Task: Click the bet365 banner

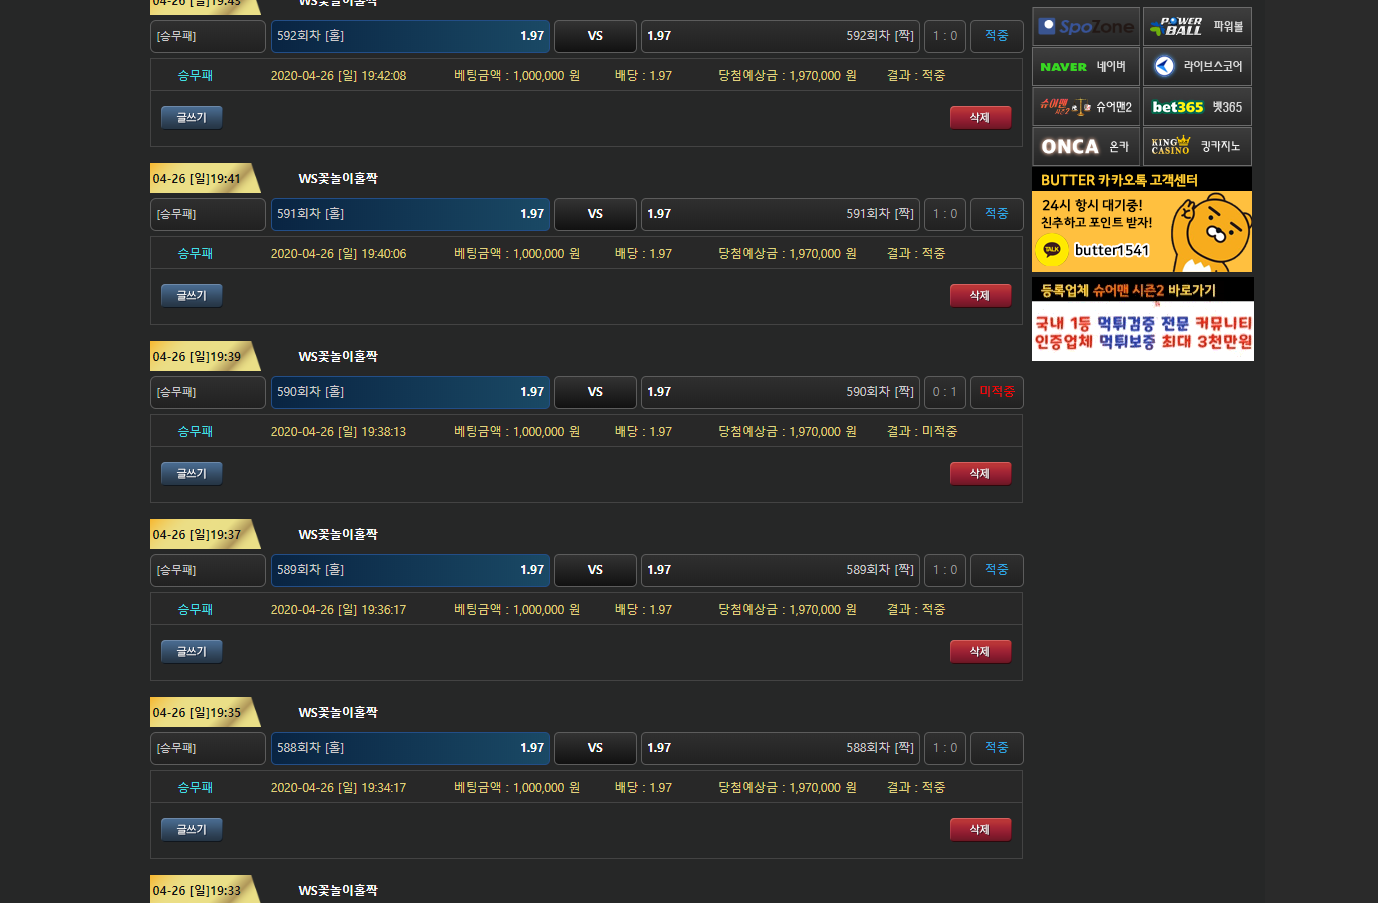Action: [x=1197, y=107]
